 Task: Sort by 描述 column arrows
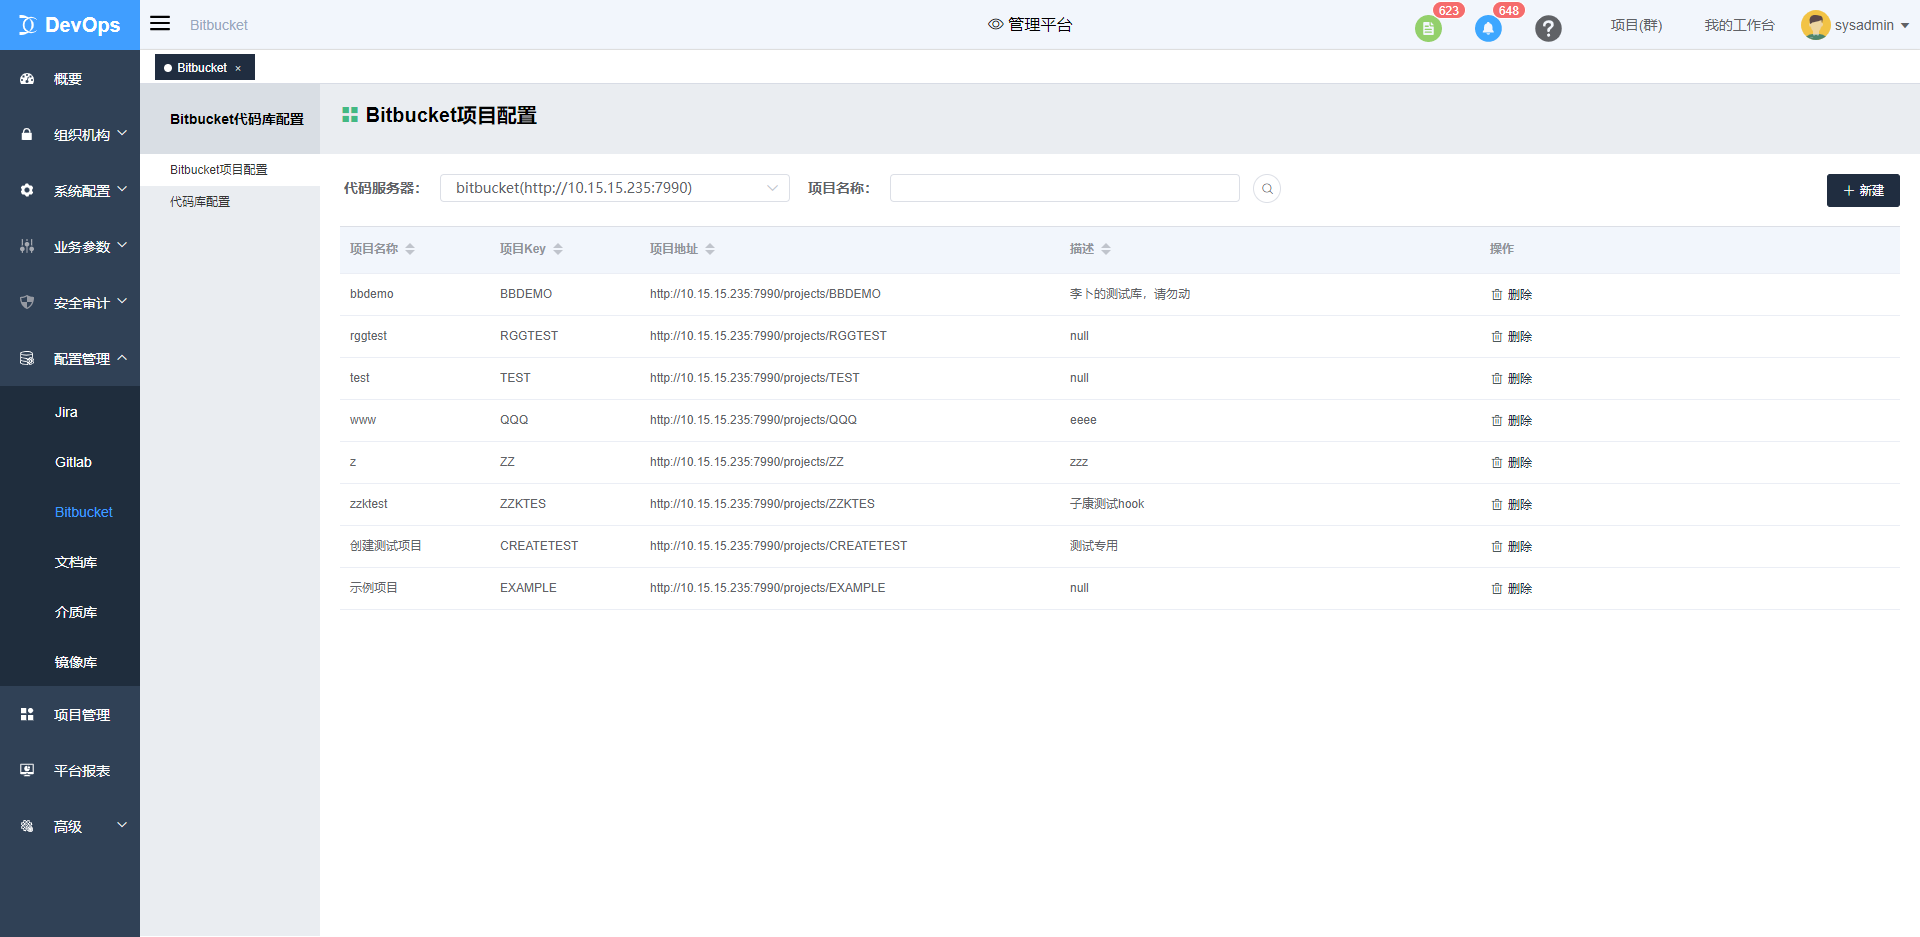point(1106,249)
